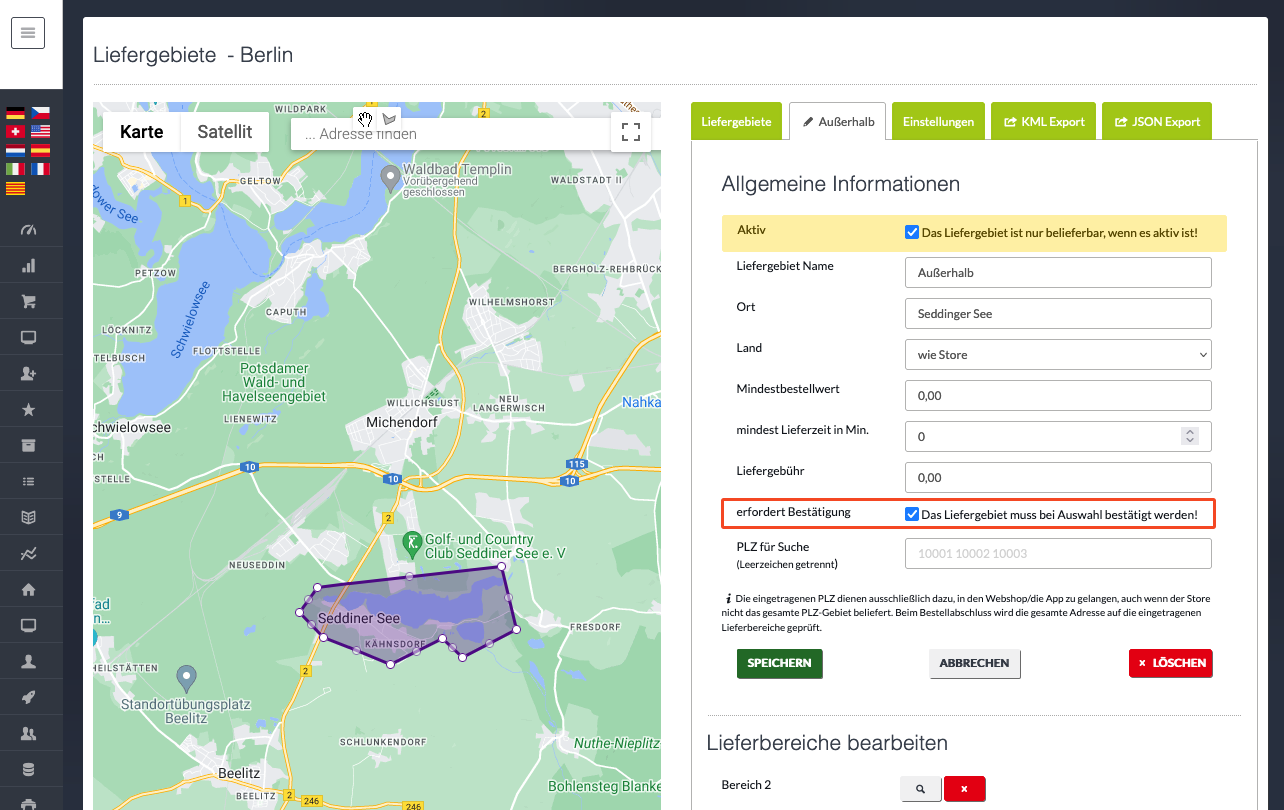Viewport: 1284px width, 810px height.
Task: Click the 'Bereich 2' label
Action: point(746,785)
